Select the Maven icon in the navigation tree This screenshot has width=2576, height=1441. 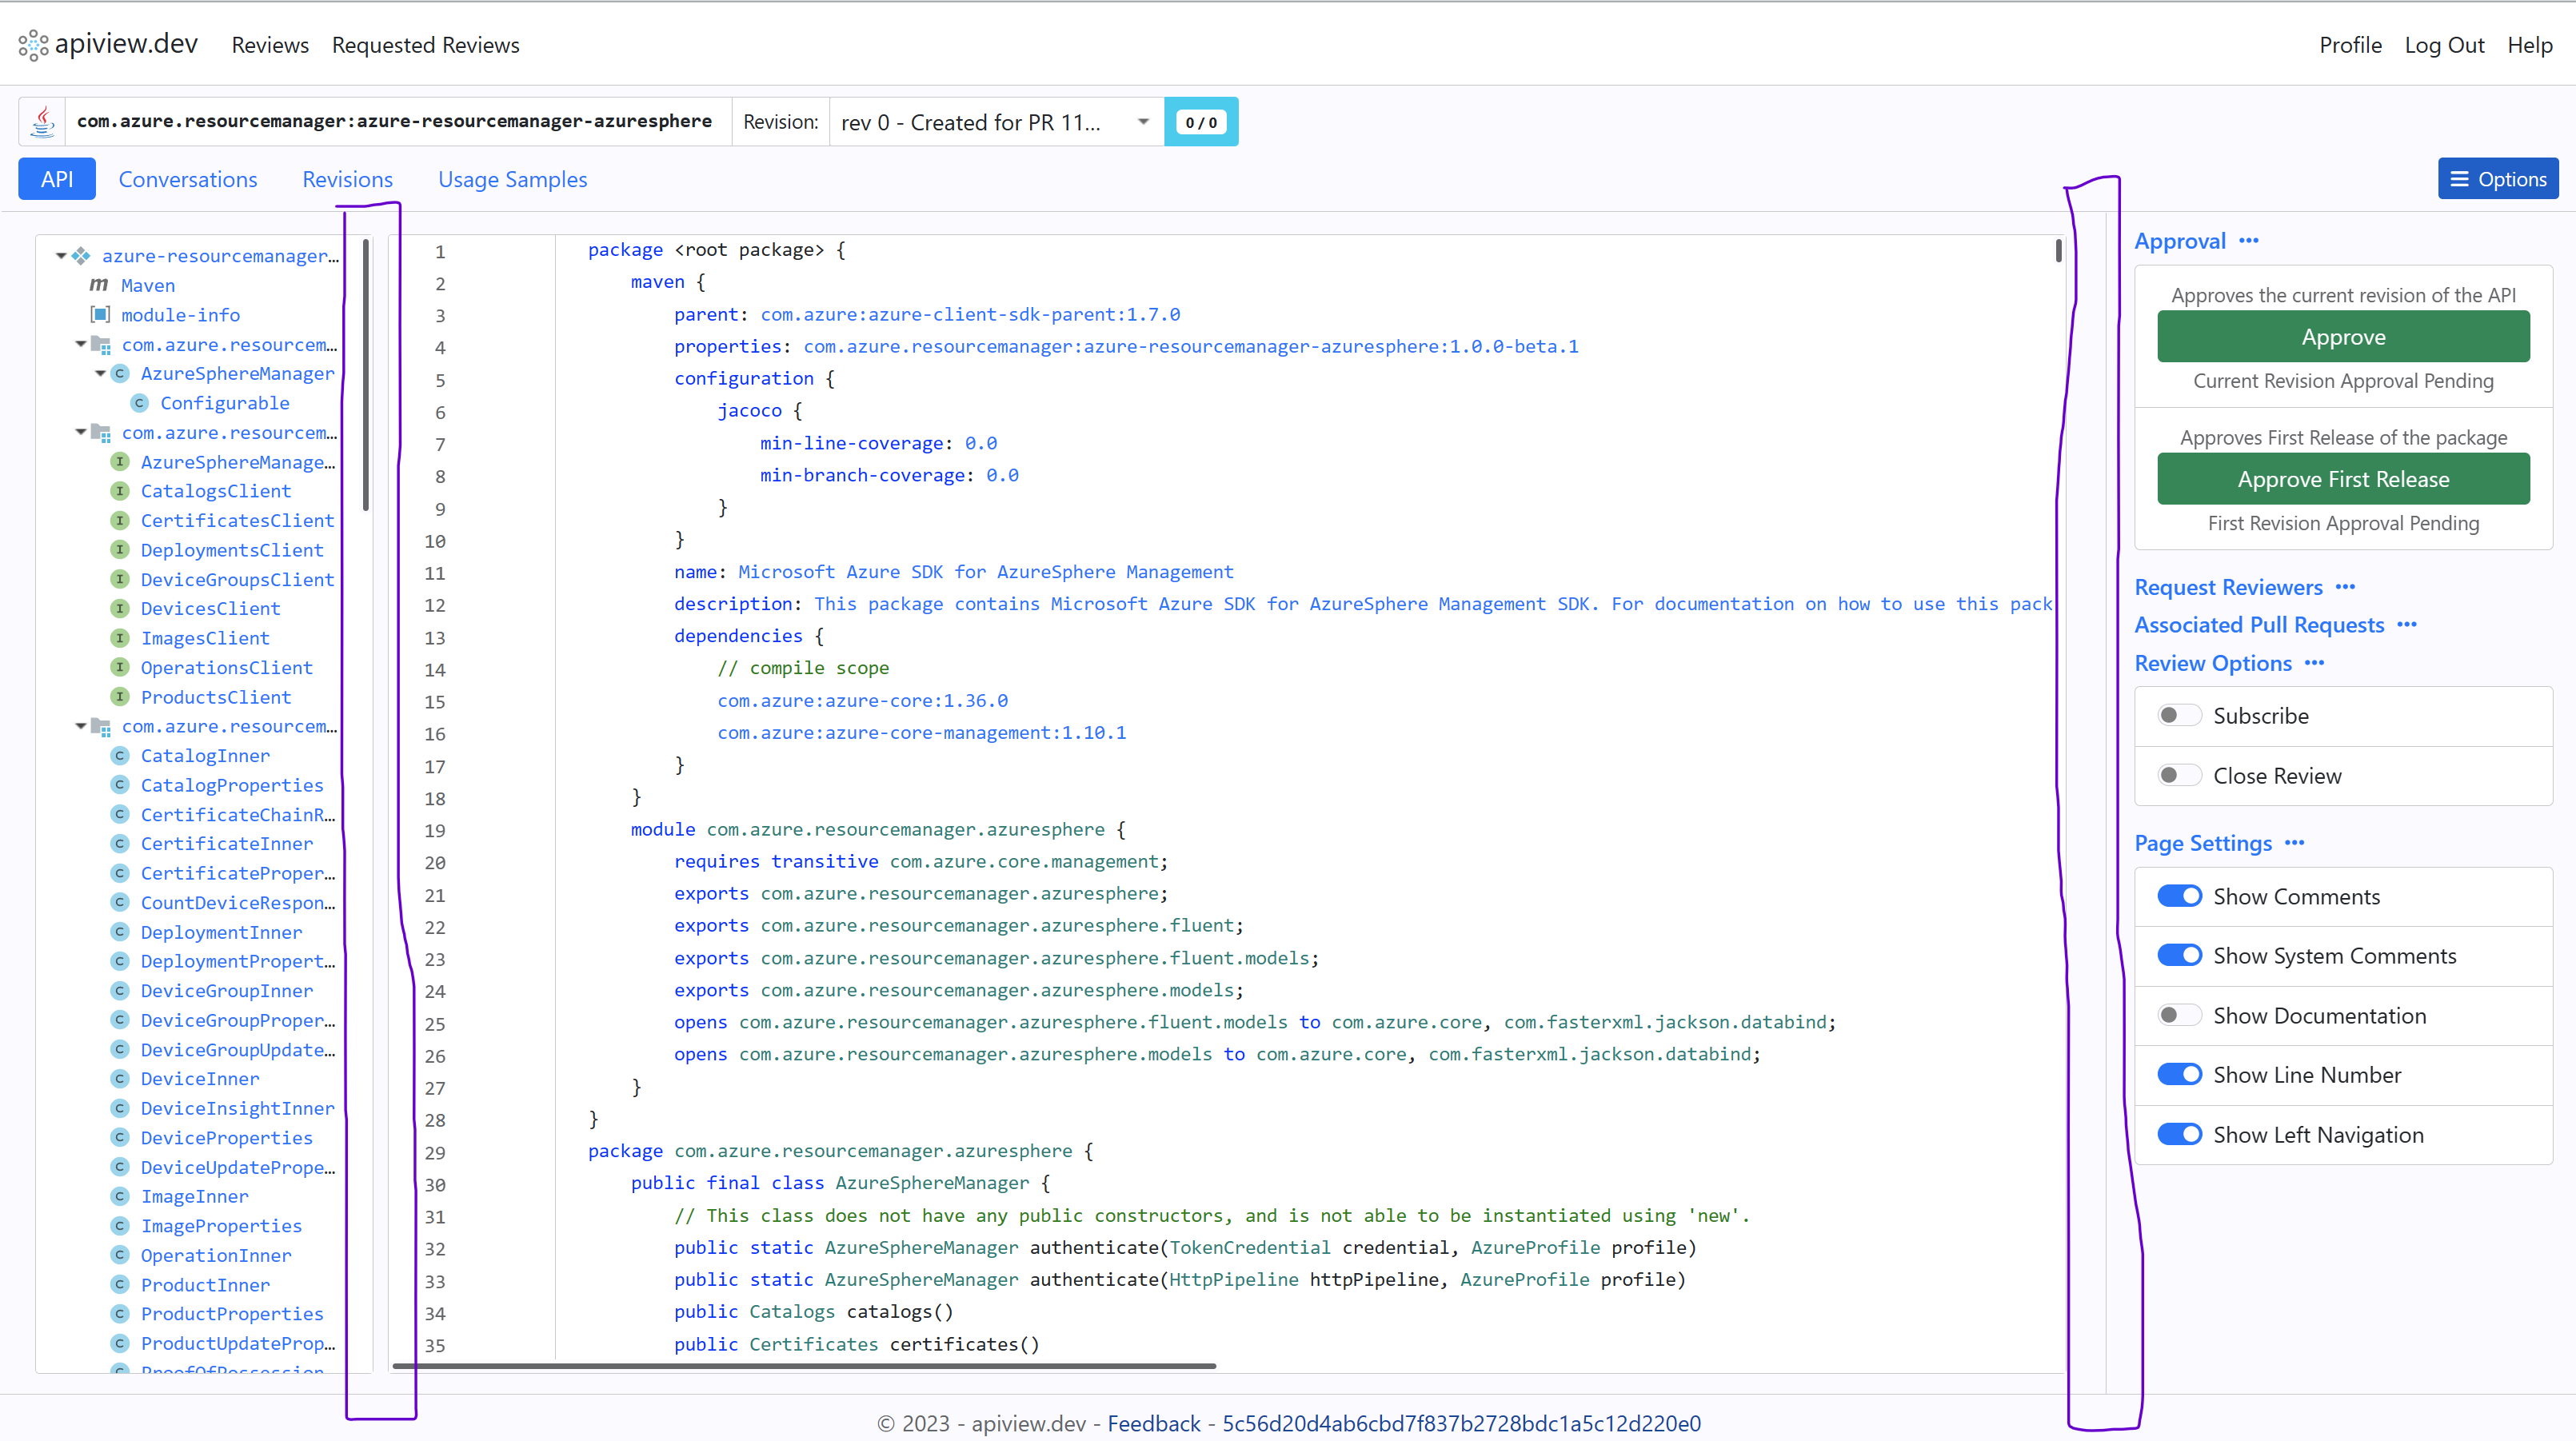point(98,285)
